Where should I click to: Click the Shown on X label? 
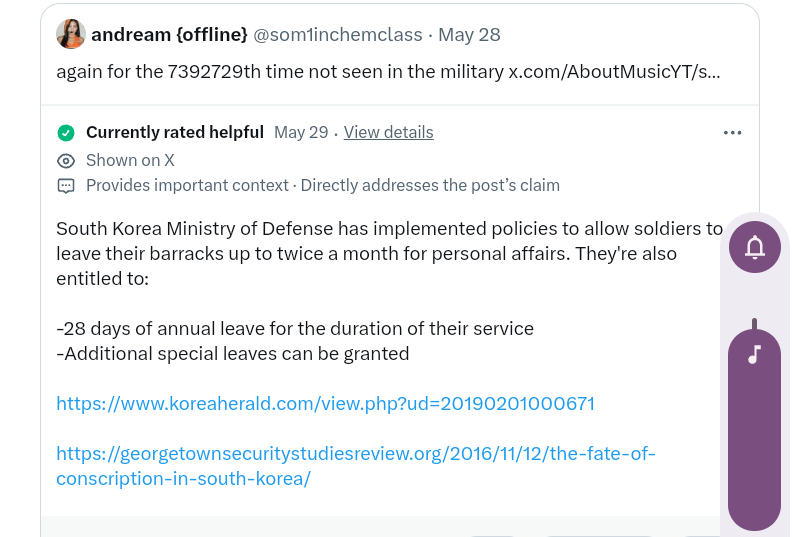(x=130, y=160)
